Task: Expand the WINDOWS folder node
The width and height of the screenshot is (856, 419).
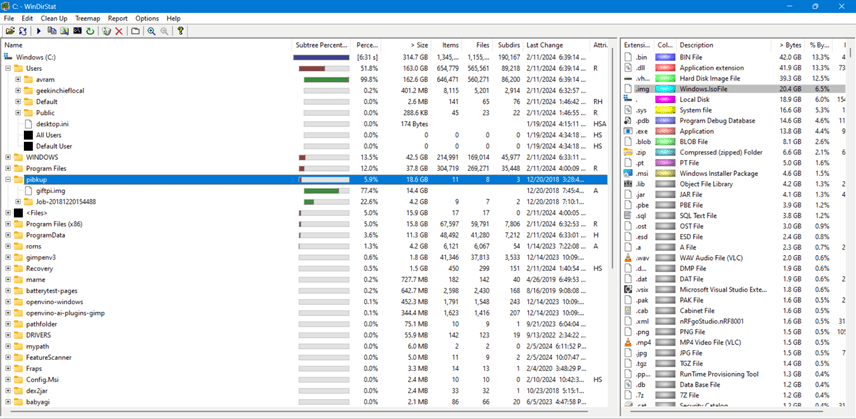Action: click(8, 157)
